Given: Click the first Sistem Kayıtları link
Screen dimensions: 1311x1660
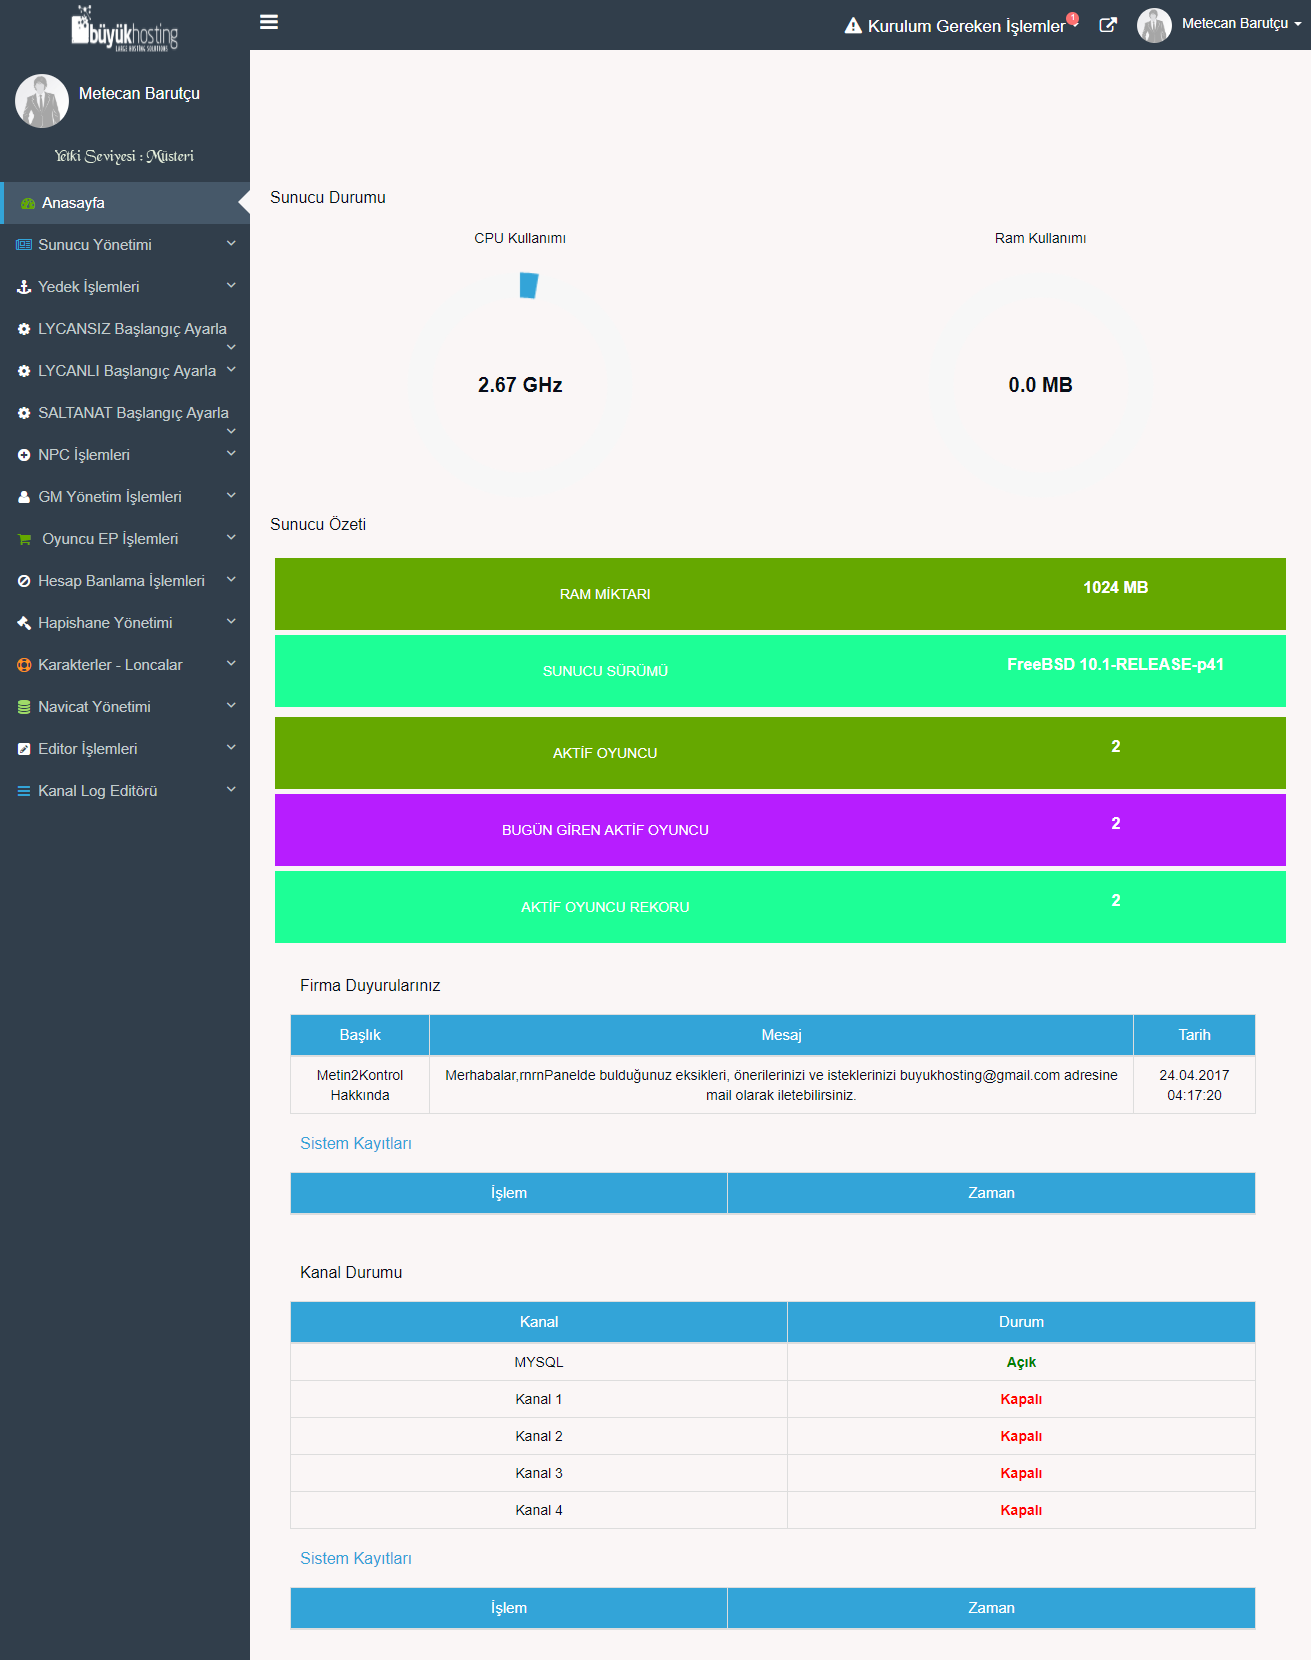Looking at the screenshot, I should point(355,1143).
